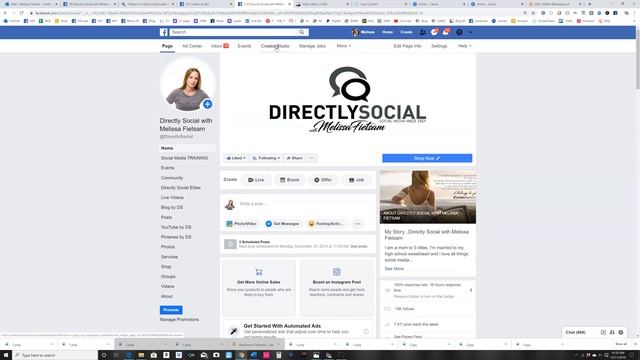Screen dimensions: 640x360
Task: Open the Messenger icon in top bar
Action: 434,32
